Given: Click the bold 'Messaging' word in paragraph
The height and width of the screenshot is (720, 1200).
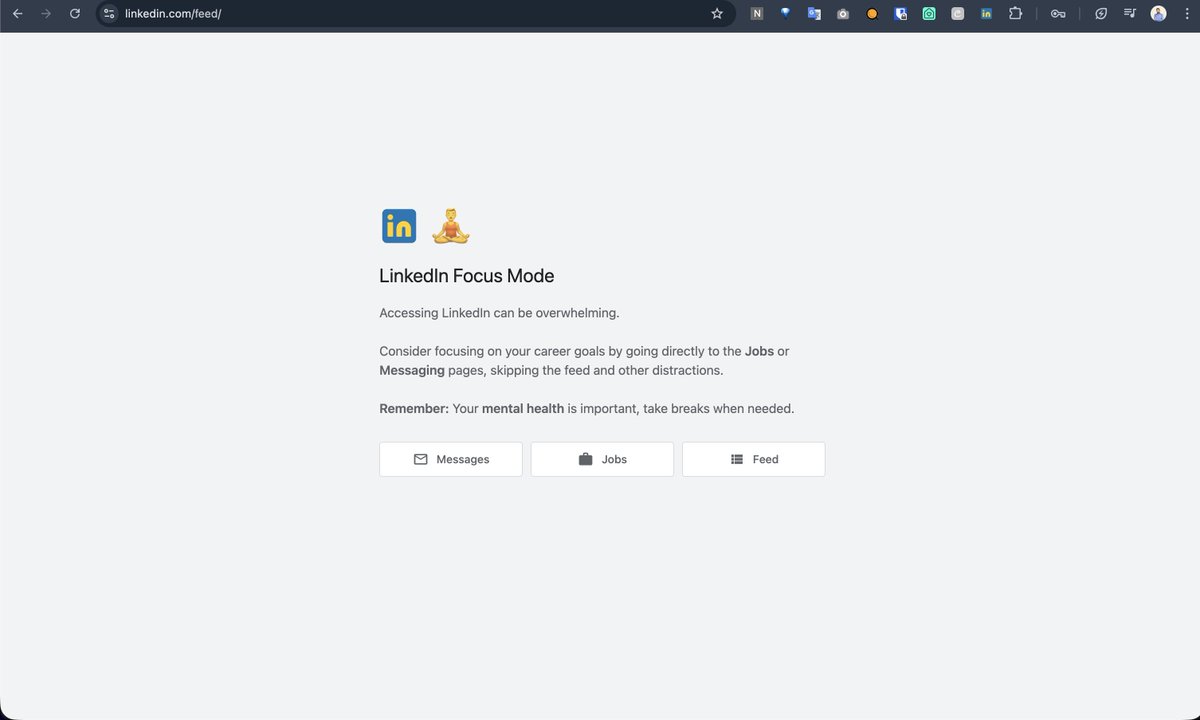Looking at the screenshot, I should [412, 370].
